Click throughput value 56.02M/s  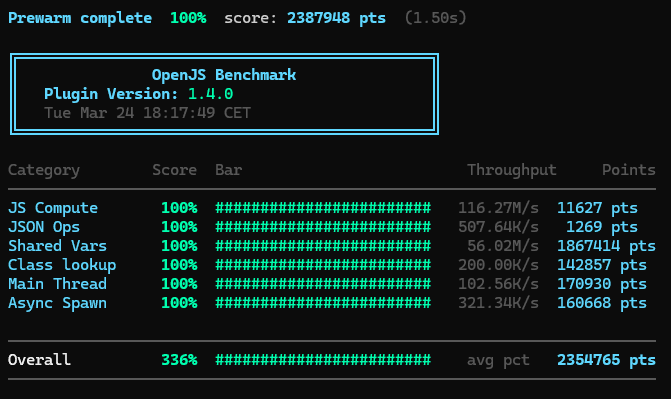point(503,246)
